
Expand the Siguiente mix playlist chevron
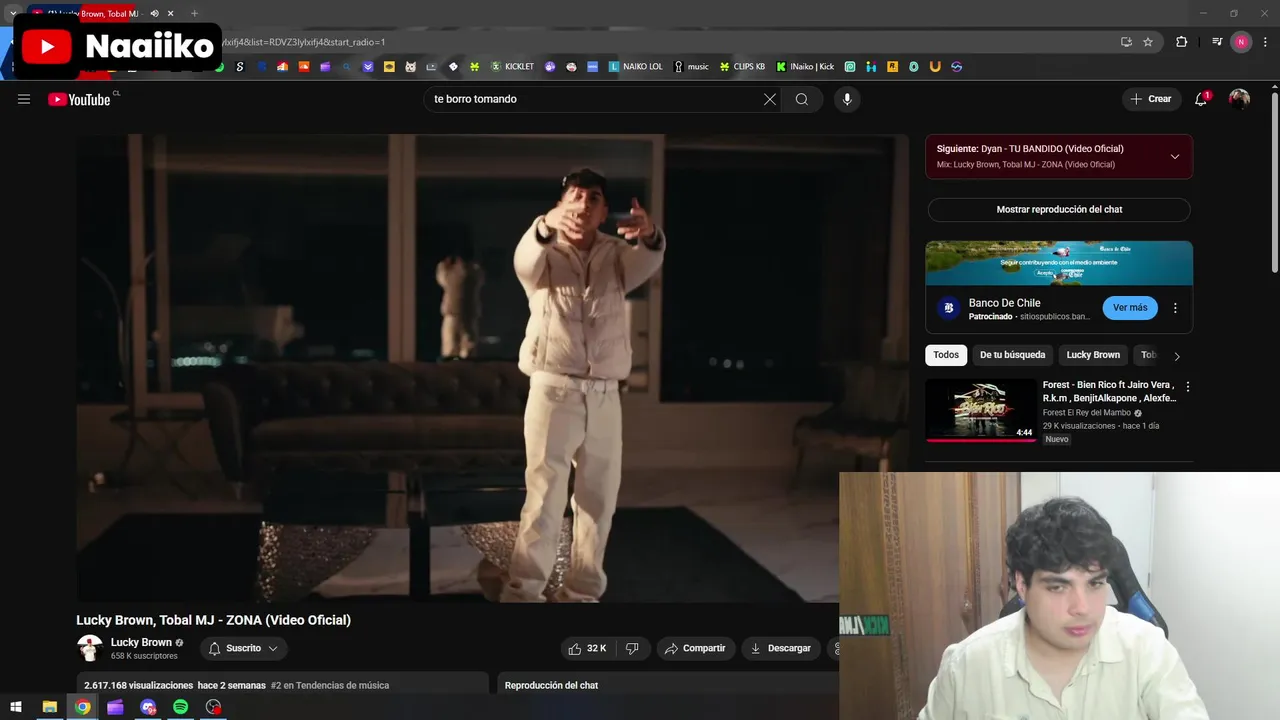click(x=1175, y=156)
